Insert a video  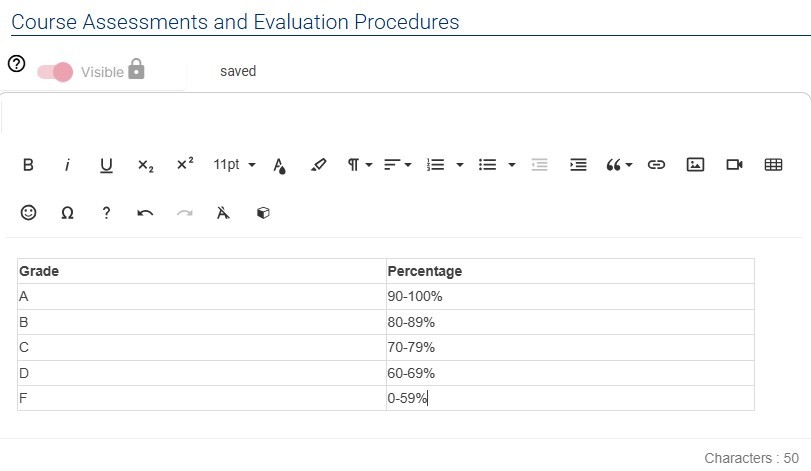pyautogui.click(x=734, y=165)
